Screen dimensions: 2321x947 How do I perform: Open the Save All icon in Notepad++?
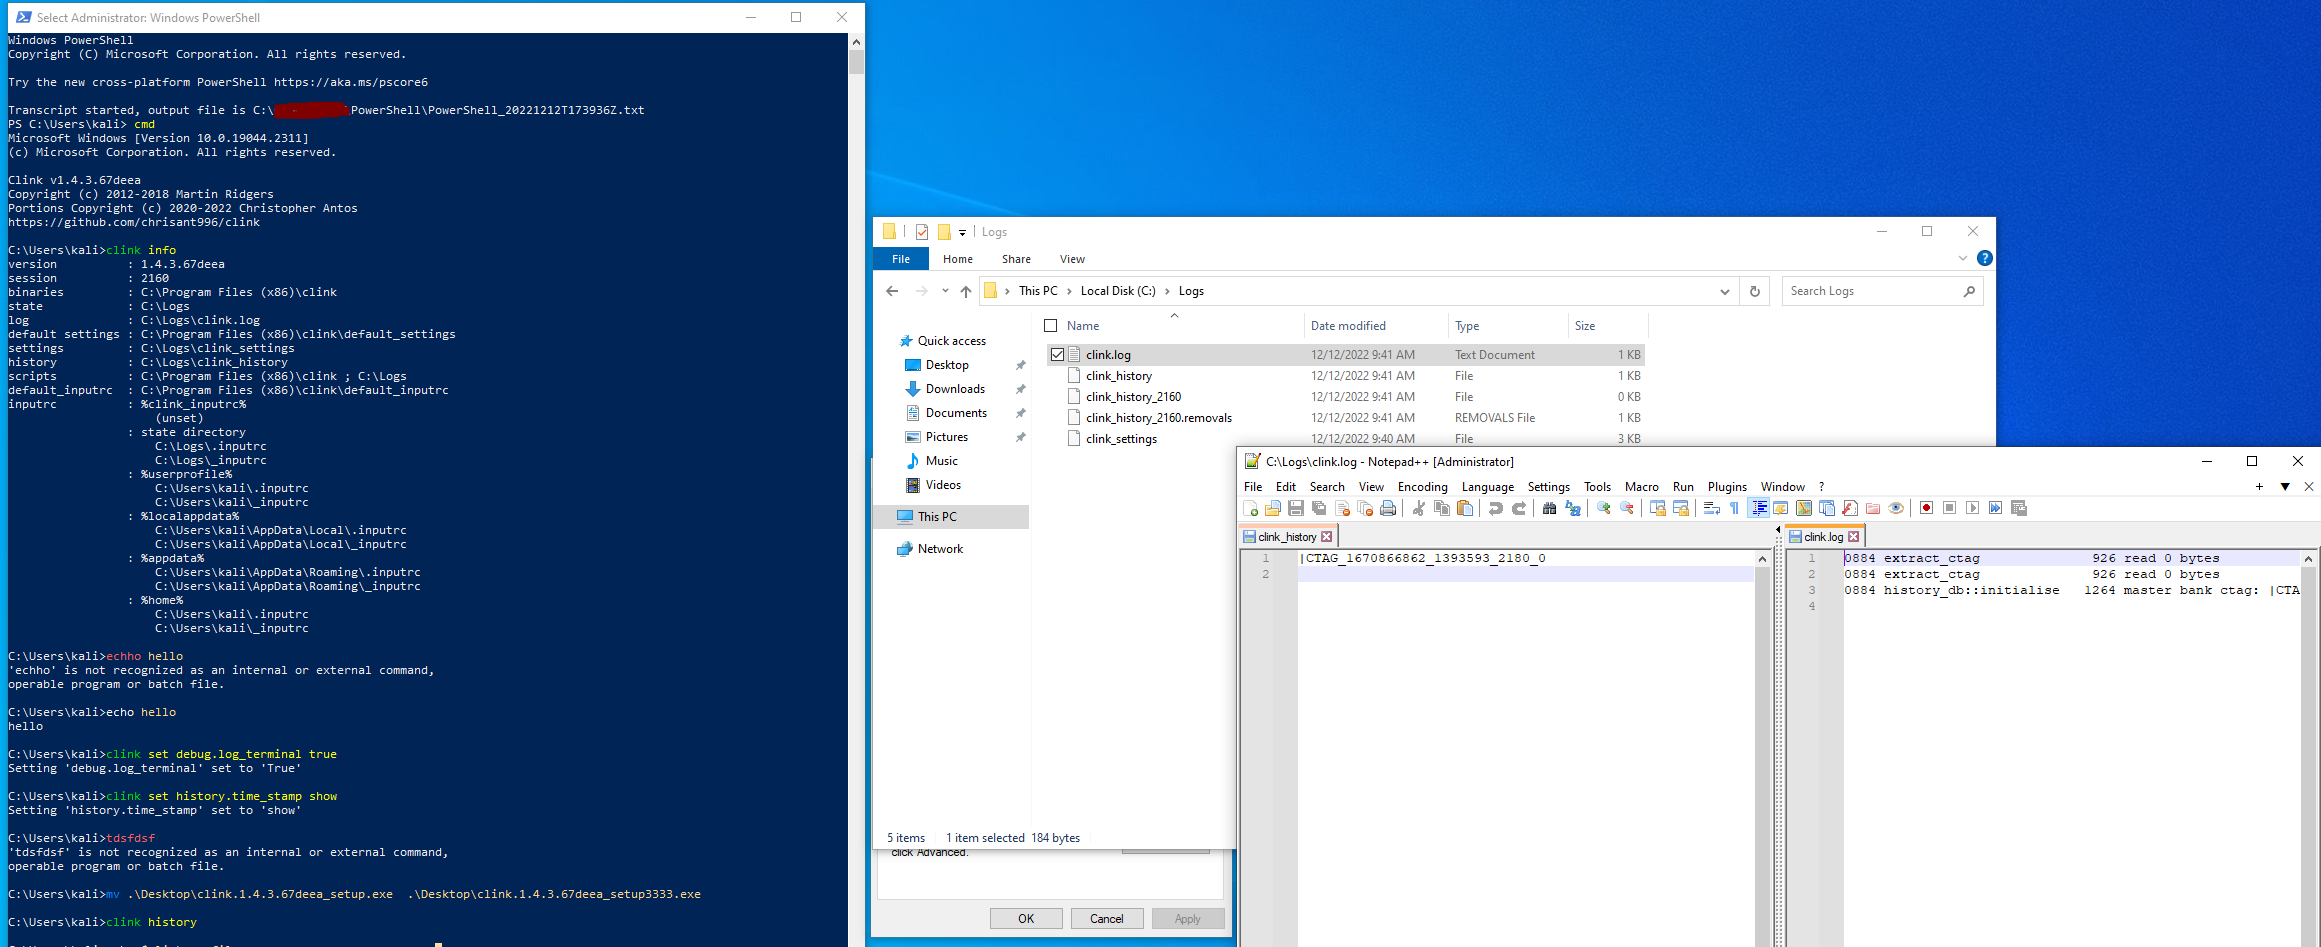point(1319,508)
